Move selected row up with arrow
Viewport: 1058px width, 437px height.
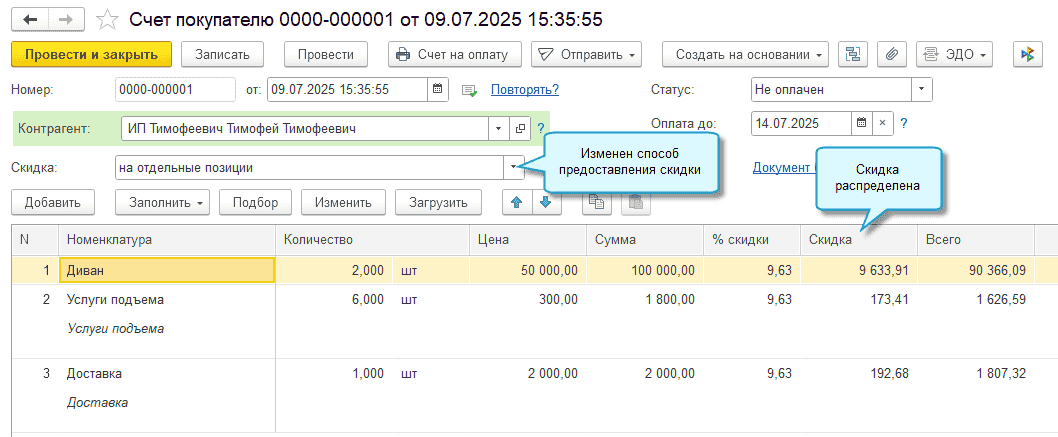tap(516, 201)
